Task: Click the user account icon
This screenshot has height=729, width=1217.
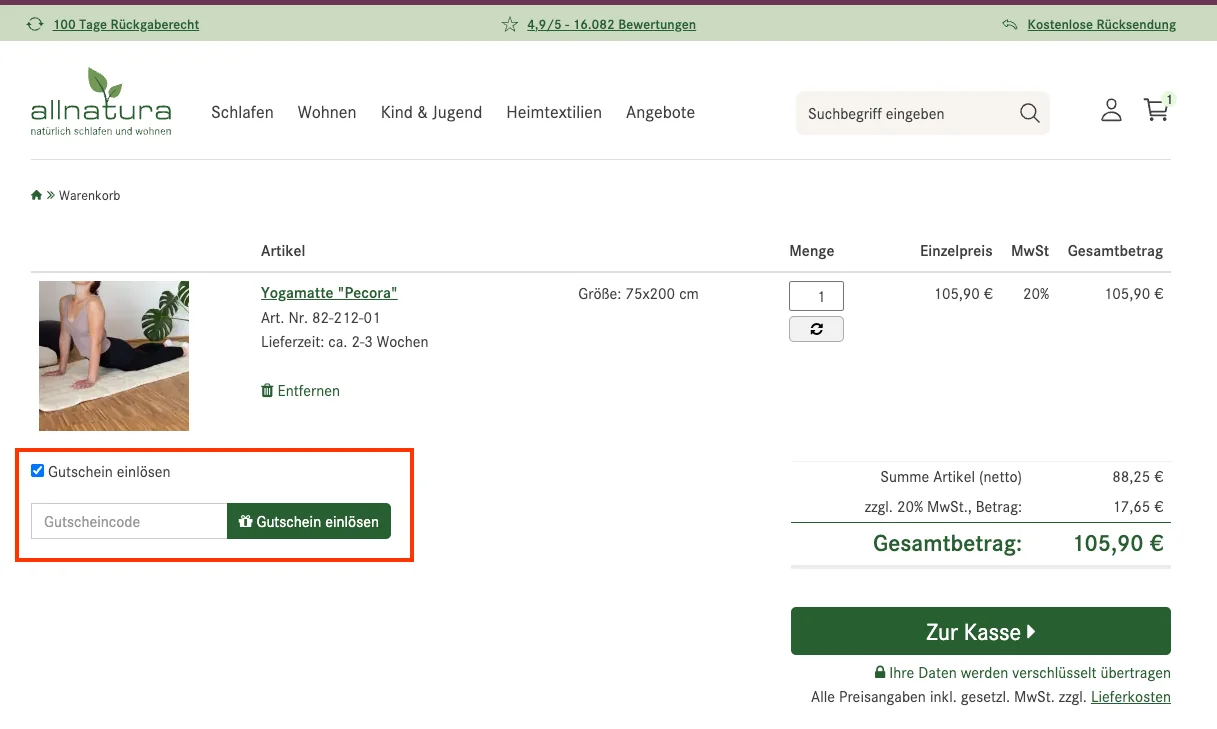Action: tap(1111, 111)
